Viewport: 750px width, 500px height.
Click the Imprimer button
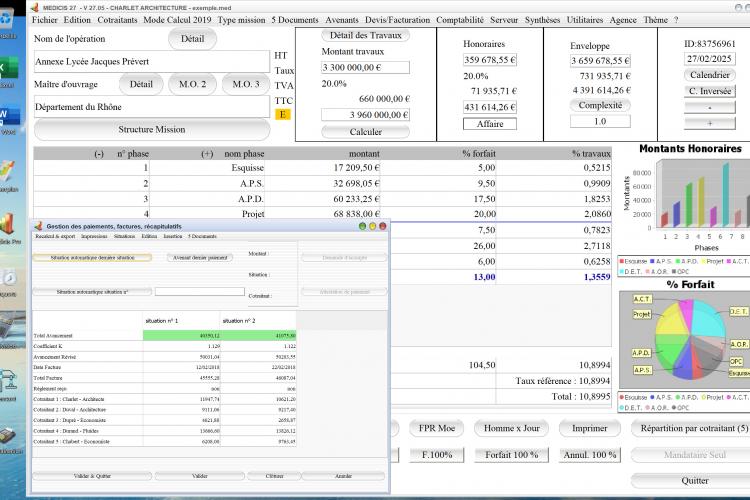589,428
